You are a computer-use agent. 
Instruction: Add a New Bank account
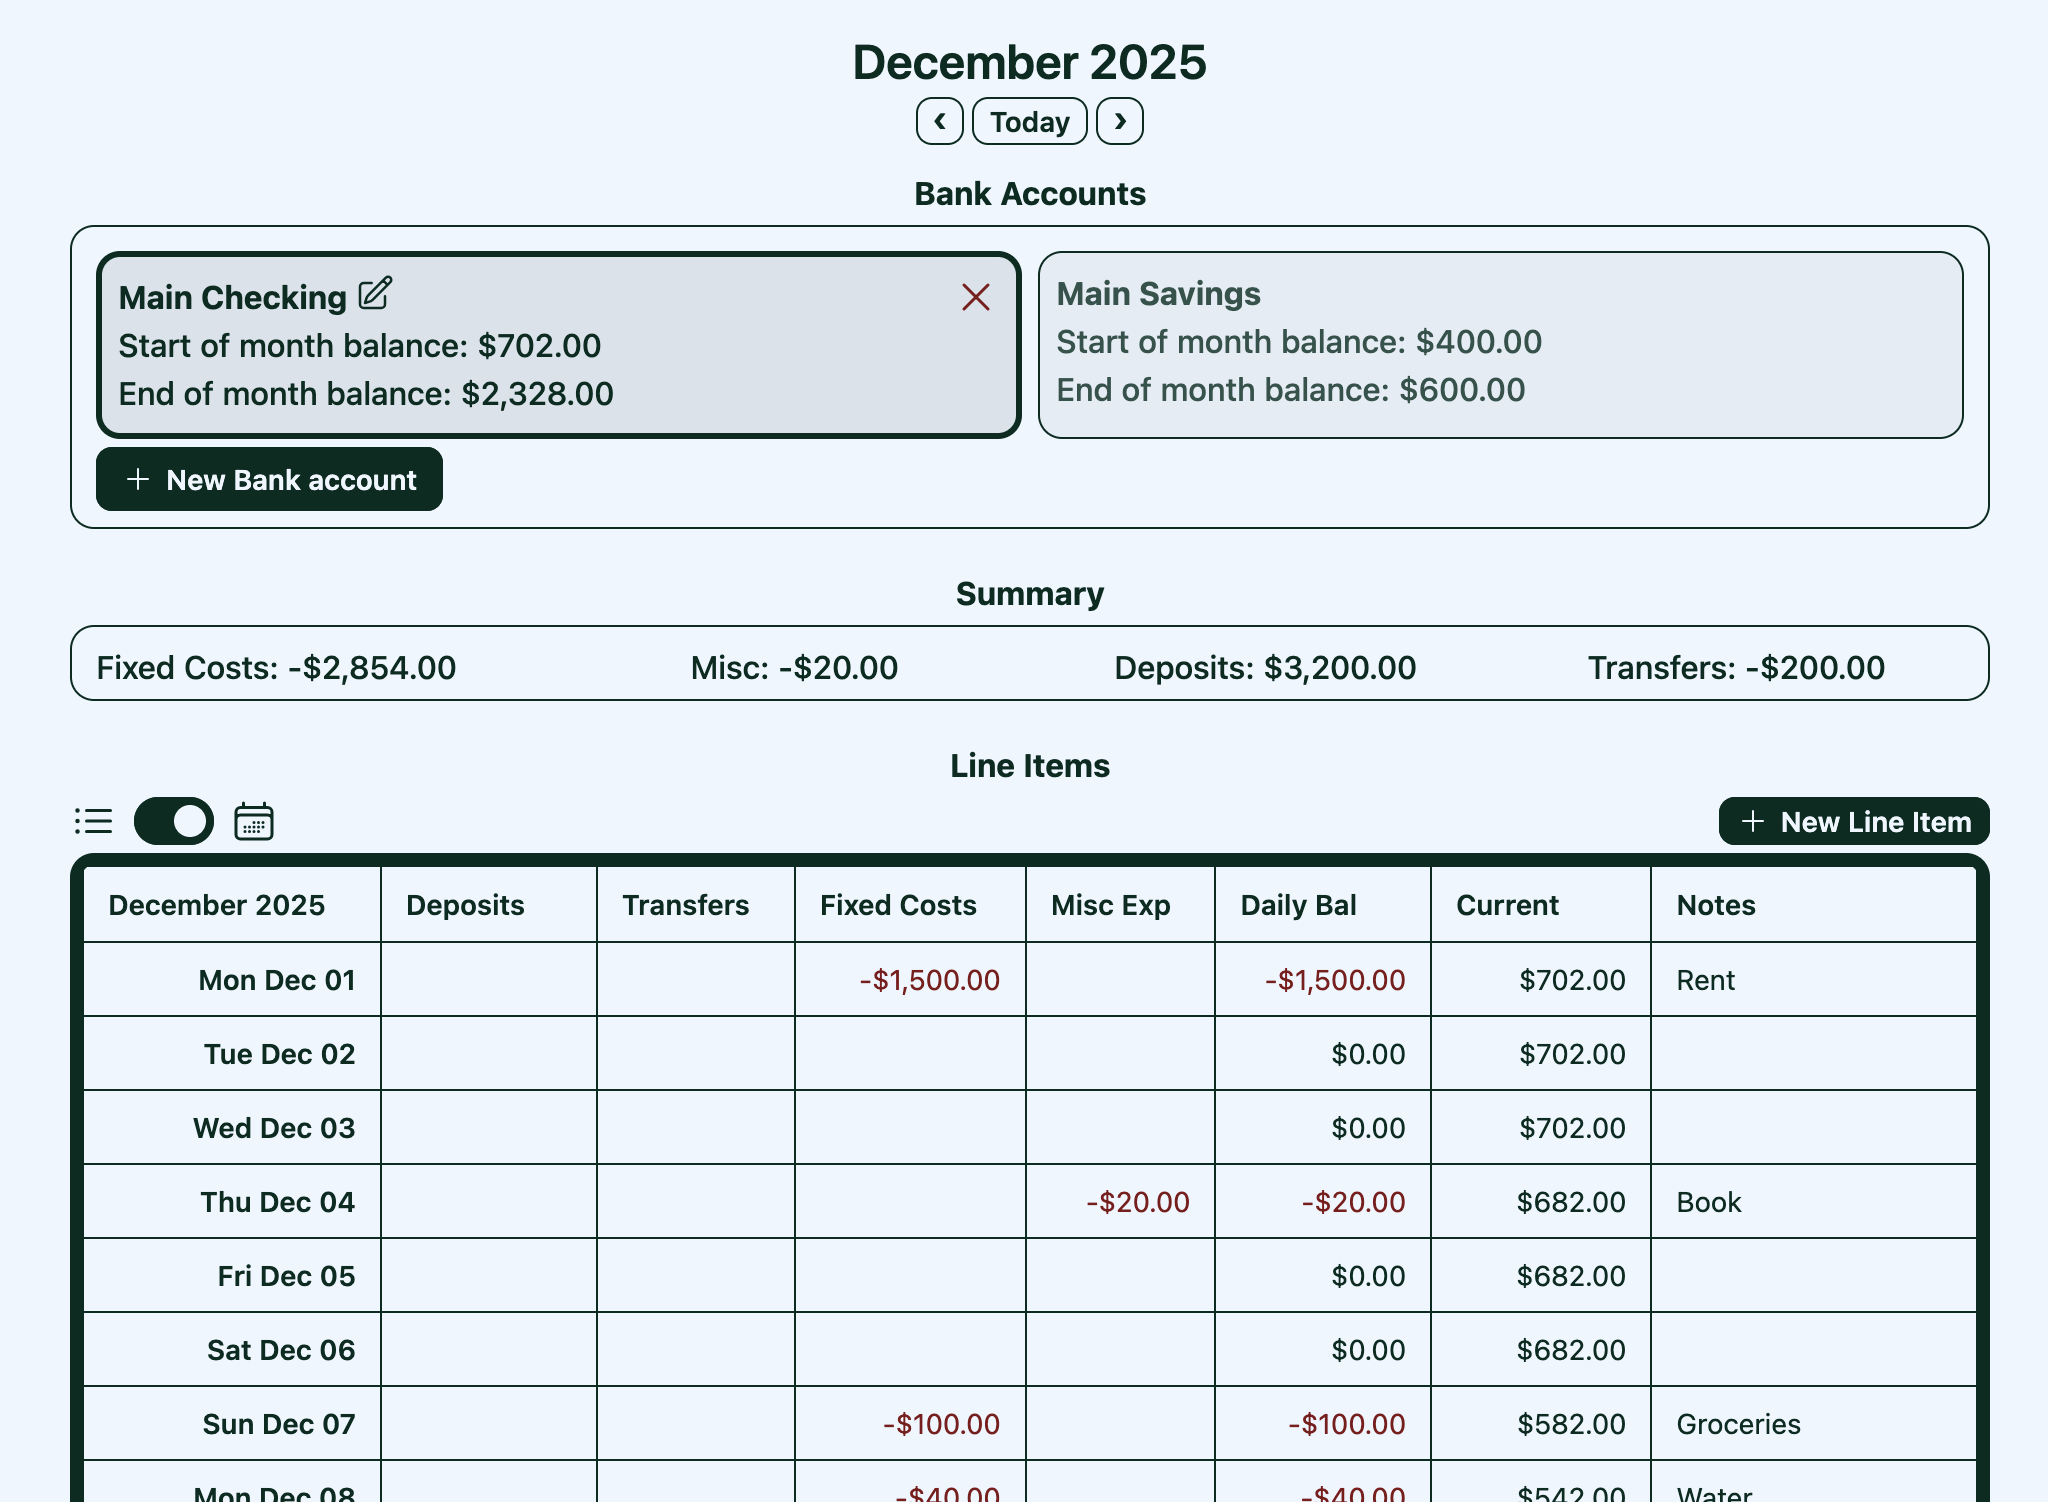[268, 479]
